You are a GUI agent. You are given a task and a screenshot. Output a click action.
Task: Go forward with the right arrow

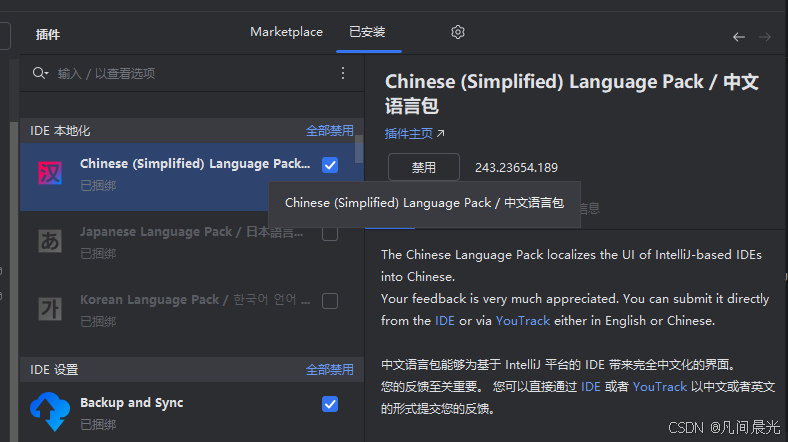765,37
